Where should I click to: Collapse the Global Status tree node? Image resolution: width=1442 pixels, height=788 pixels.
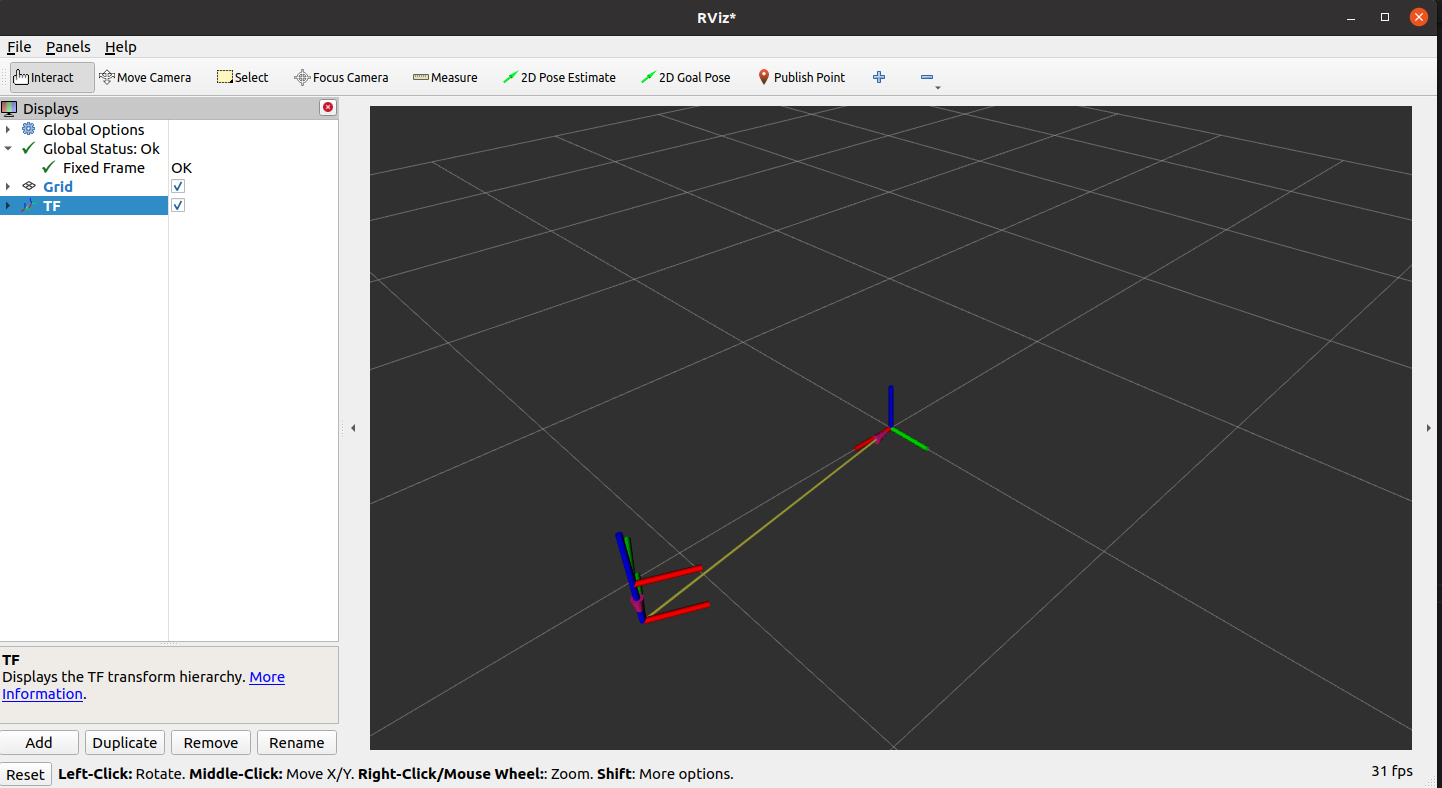[x=8, y=148]
